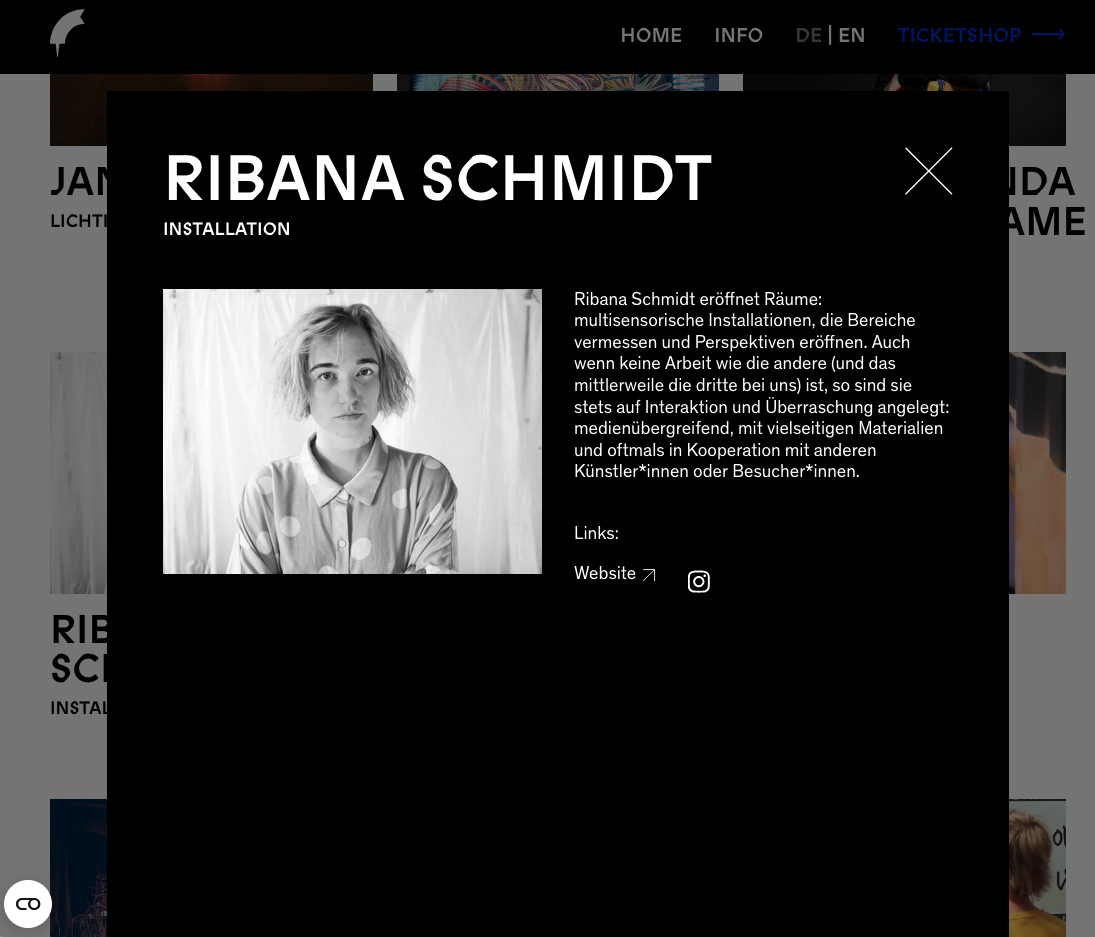Close the Ribana Schmidt popup with the X
Viewport: 1095px width, 937px height.
(x=928, y=171)
